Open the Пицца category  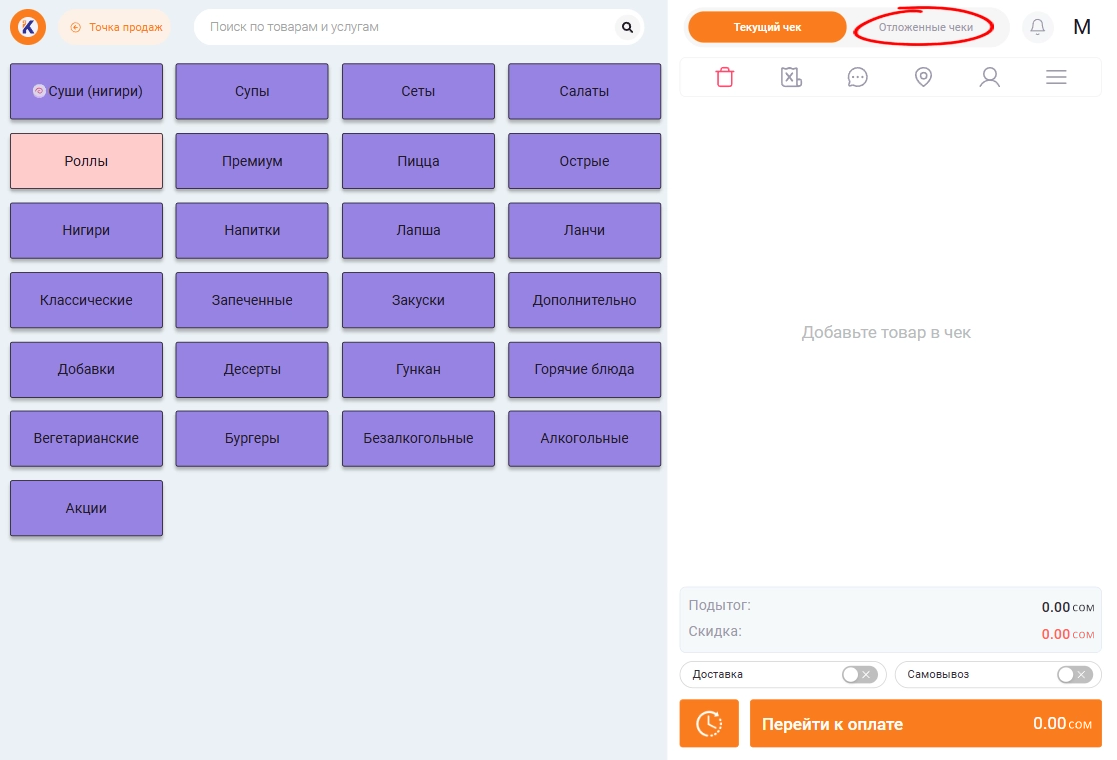tap(418, 161)
